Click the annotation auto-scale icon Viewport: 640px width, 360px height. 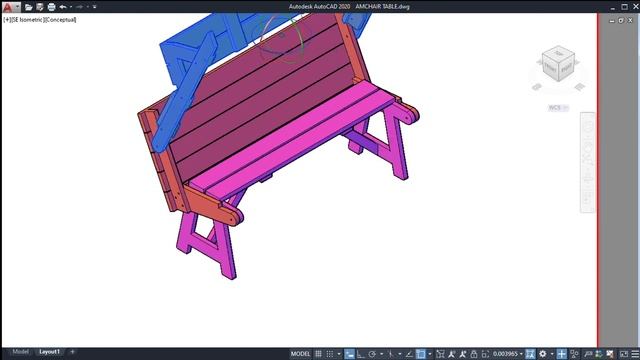(x=451, y=354)
